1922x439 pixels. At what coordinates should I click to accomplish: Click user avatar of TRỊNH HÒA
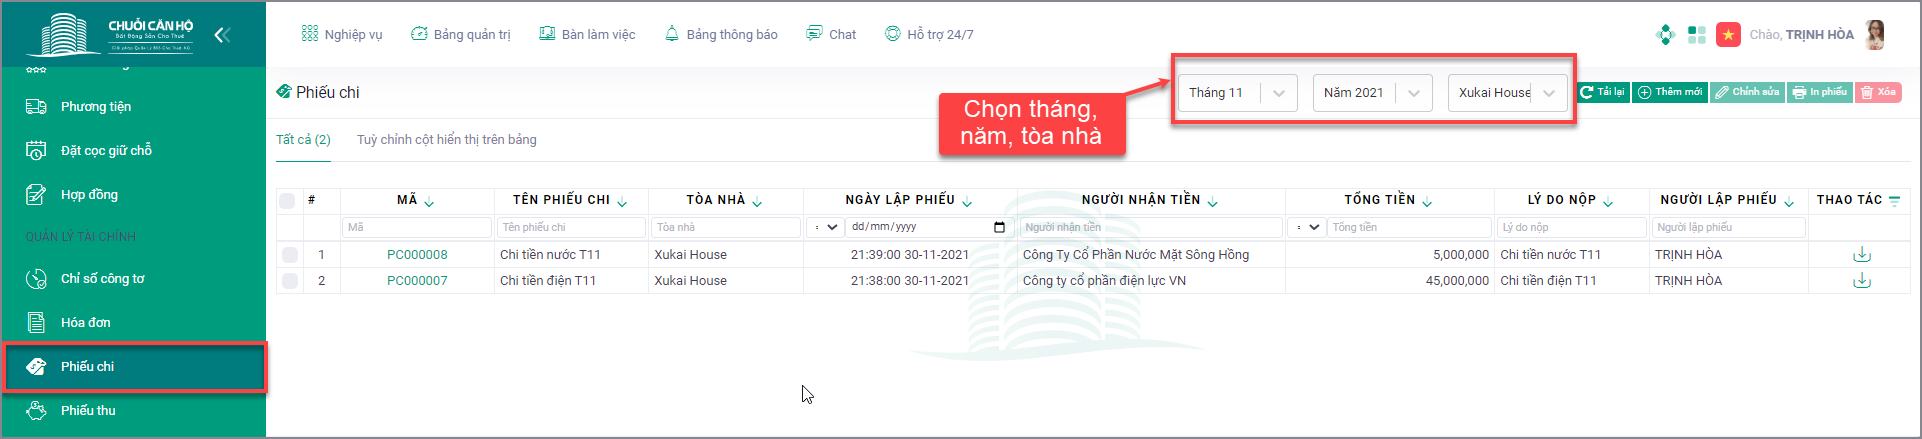1875,35
